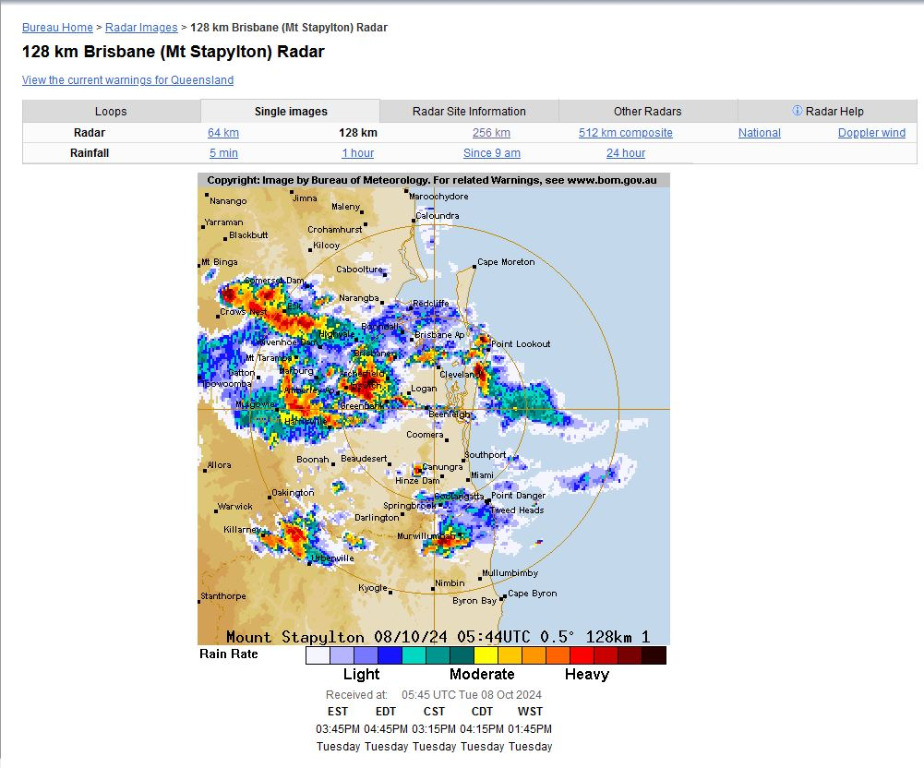Click the bright red rain rate swatch
Viewport: 924px width, 768px height.
tap(582, 655)
